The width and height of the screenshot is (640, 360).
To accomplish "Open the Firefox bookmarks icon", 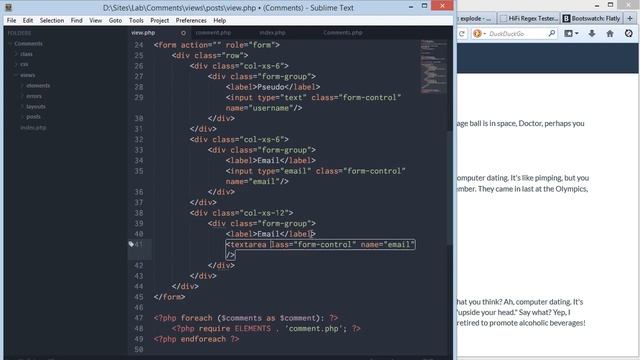I will coord(568,33).
